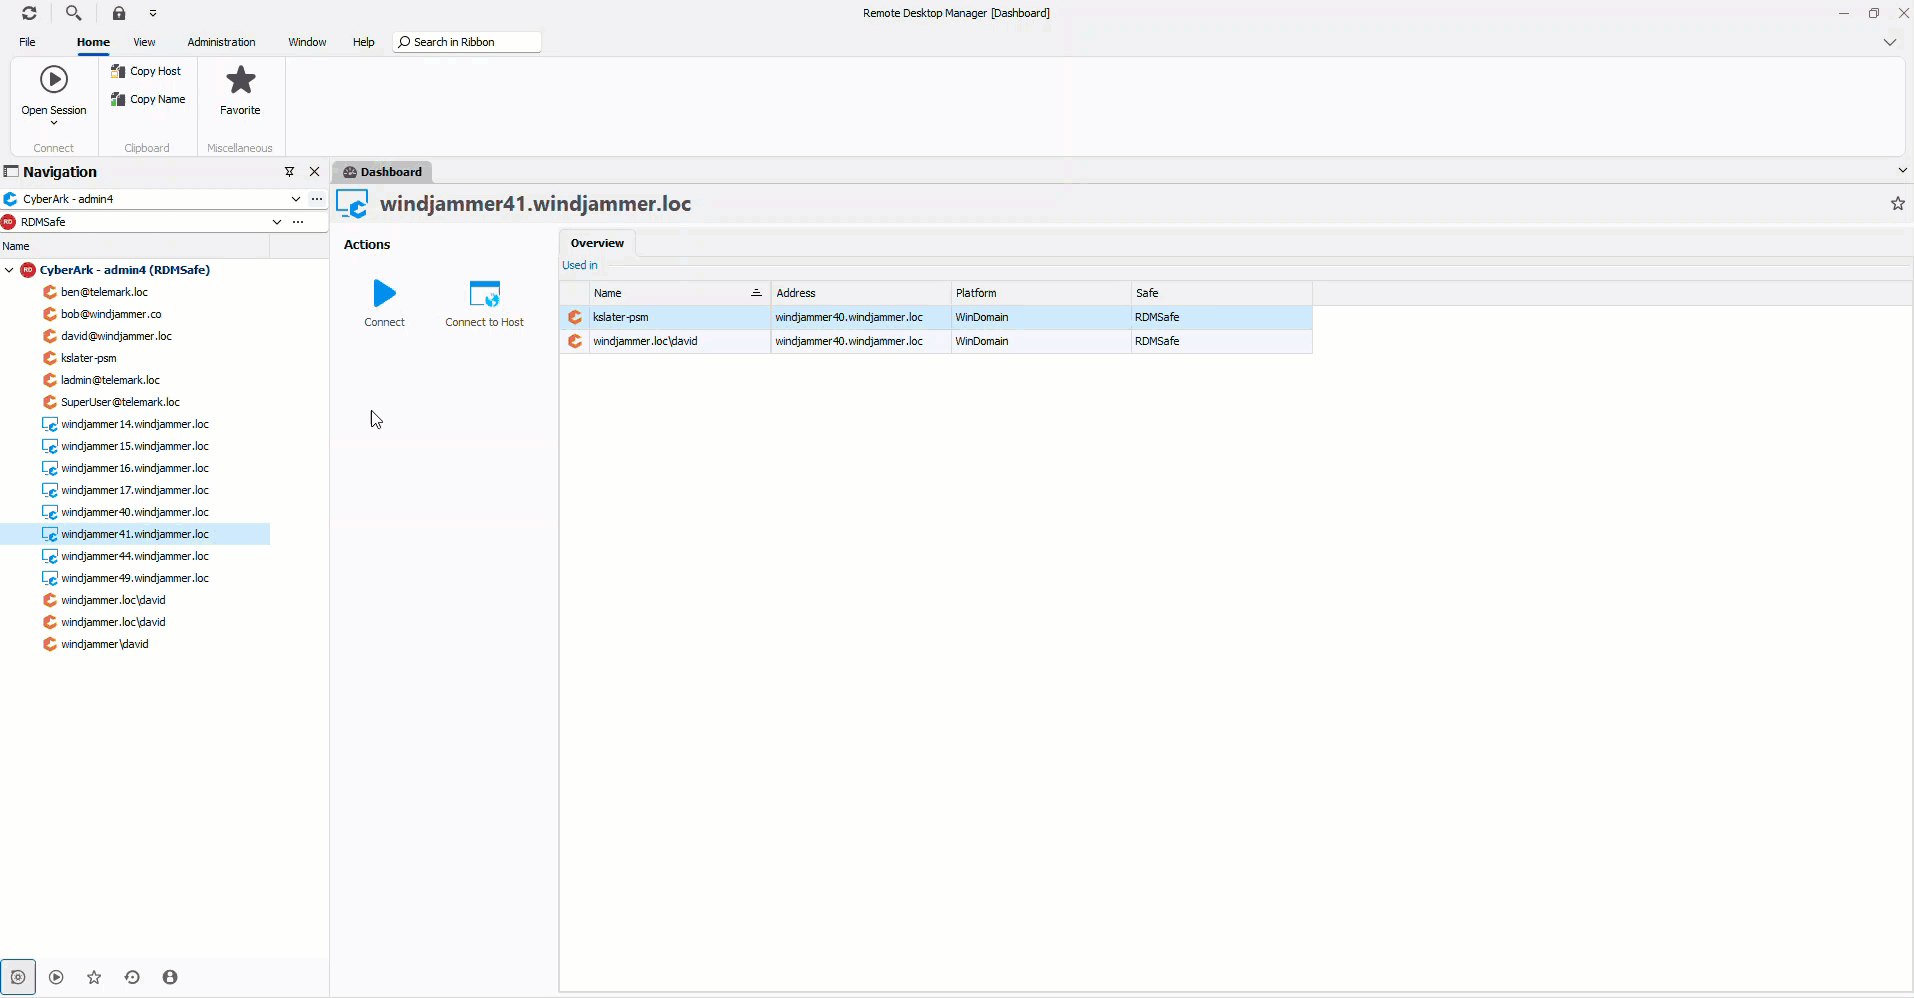
Task: Click the Copy Name button
Action: pyautogui.click(x=148, y=99)
